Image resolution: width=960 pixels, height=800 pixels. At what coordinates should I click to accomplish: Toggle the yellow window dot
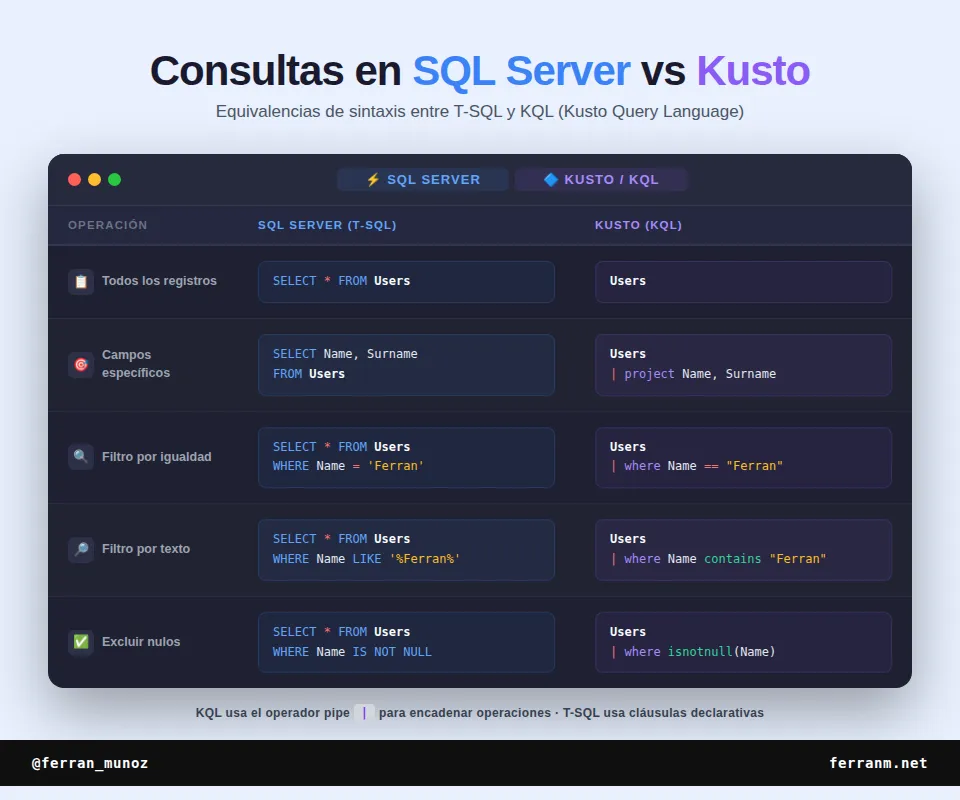(x=94, y=179)
